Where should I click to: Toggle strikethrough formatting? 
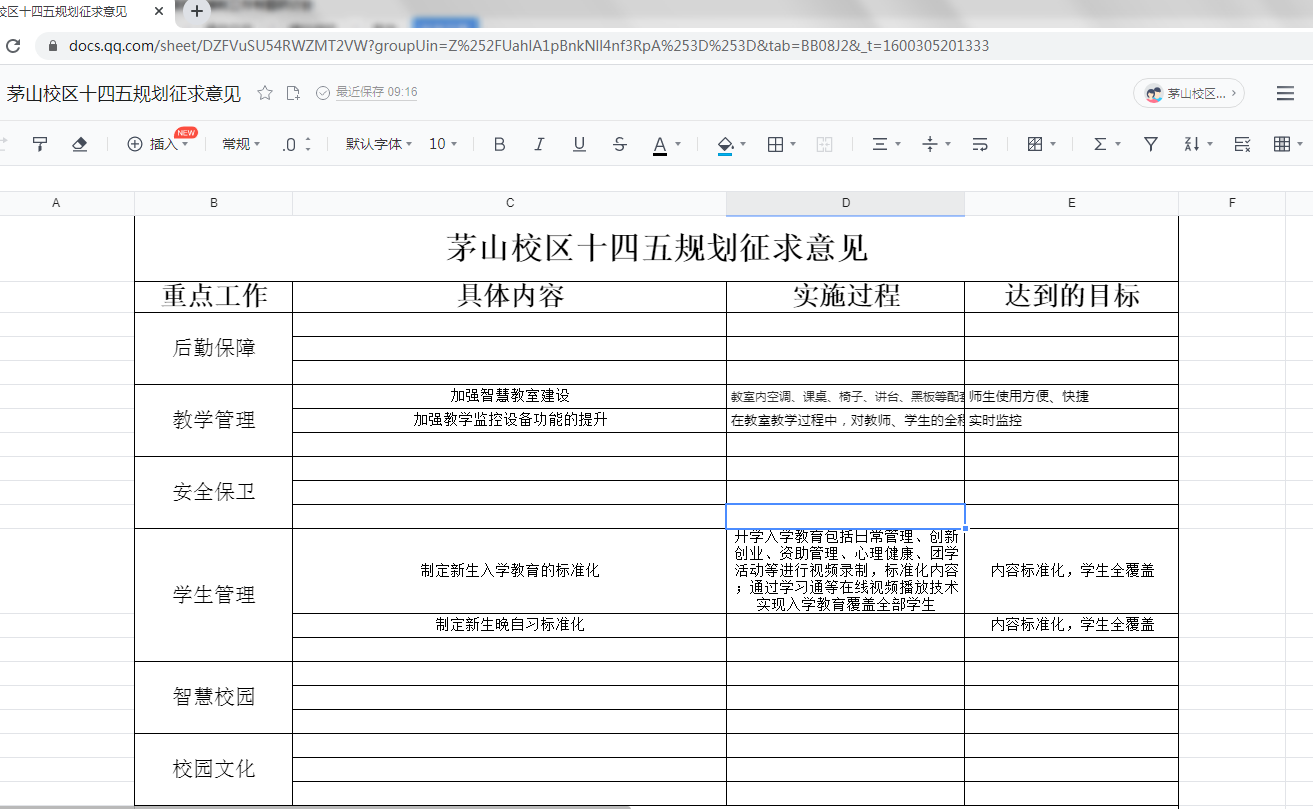[619, 144]
